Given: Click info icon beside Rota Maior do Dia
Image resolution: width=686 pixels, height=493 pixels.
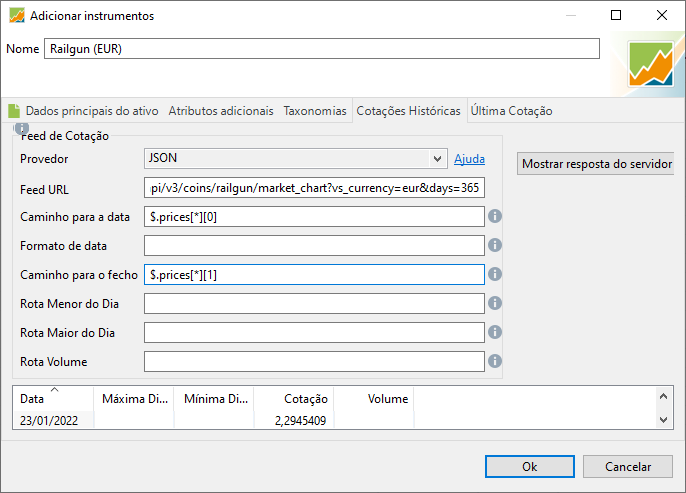Looking at the screenshot, I should pyautogui.click(x=495, y=332).
